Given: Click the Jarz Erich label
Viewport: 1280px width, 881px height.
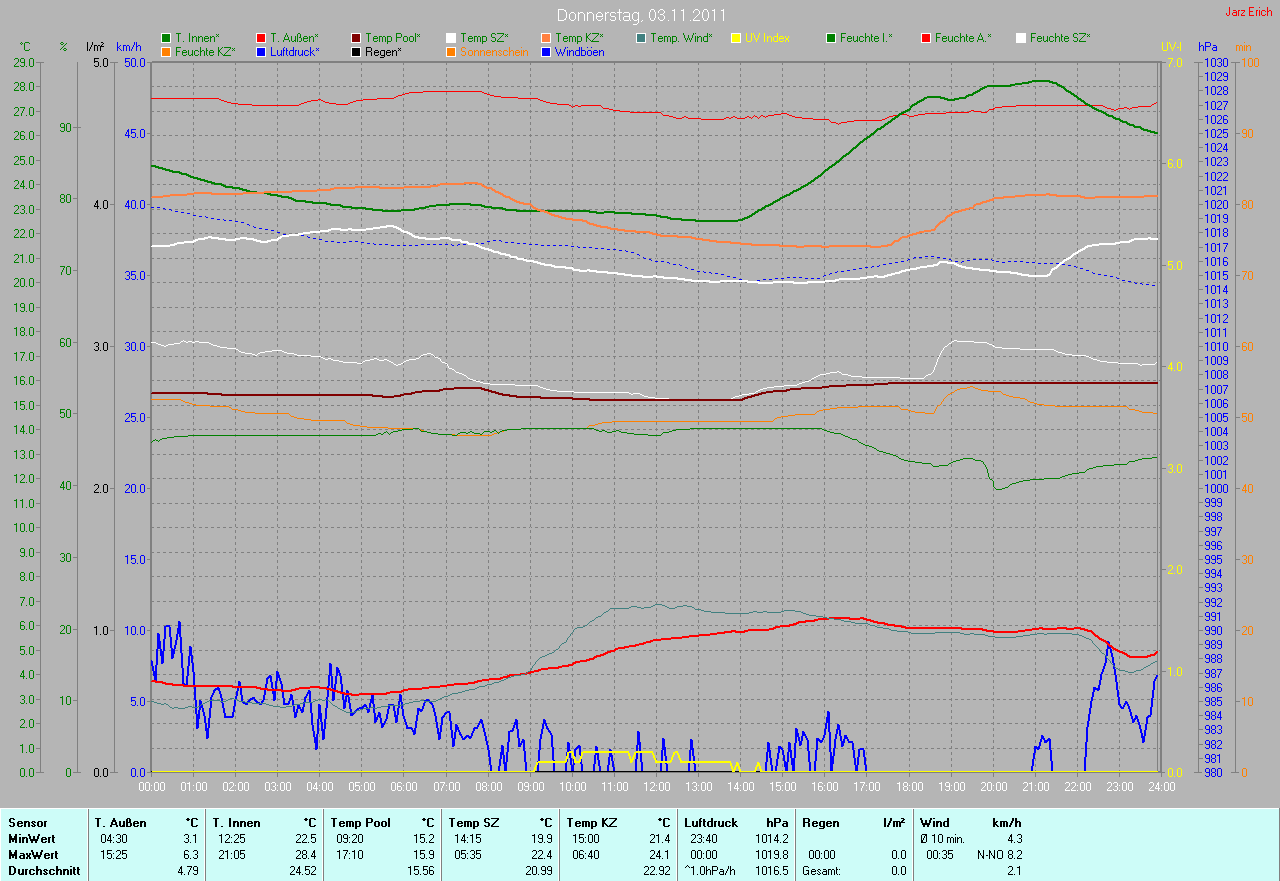Looking at the screenshot, I should (1249, 12).
